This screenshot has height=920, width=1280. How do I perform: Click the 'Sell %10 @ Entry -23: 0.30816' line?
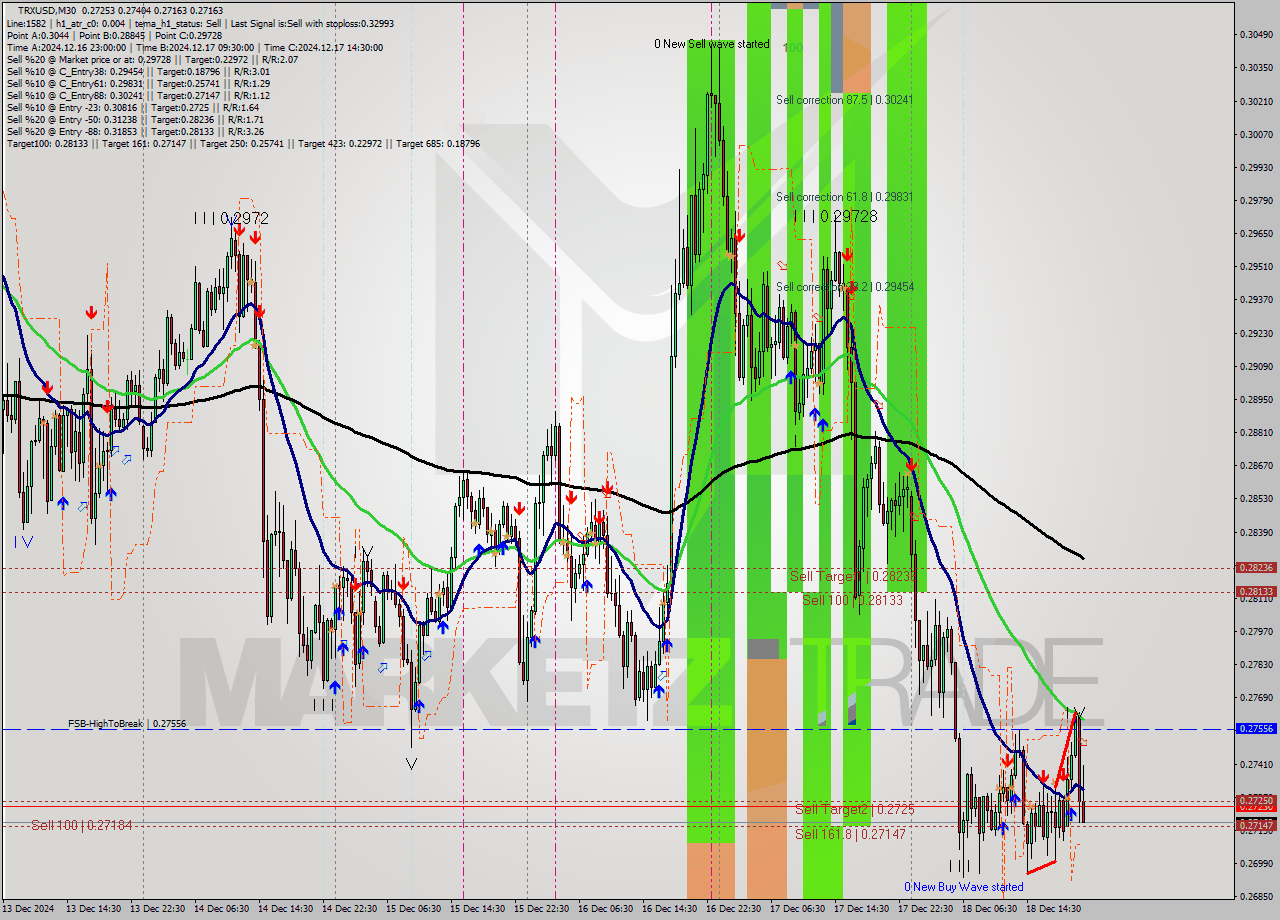point(133,107)
